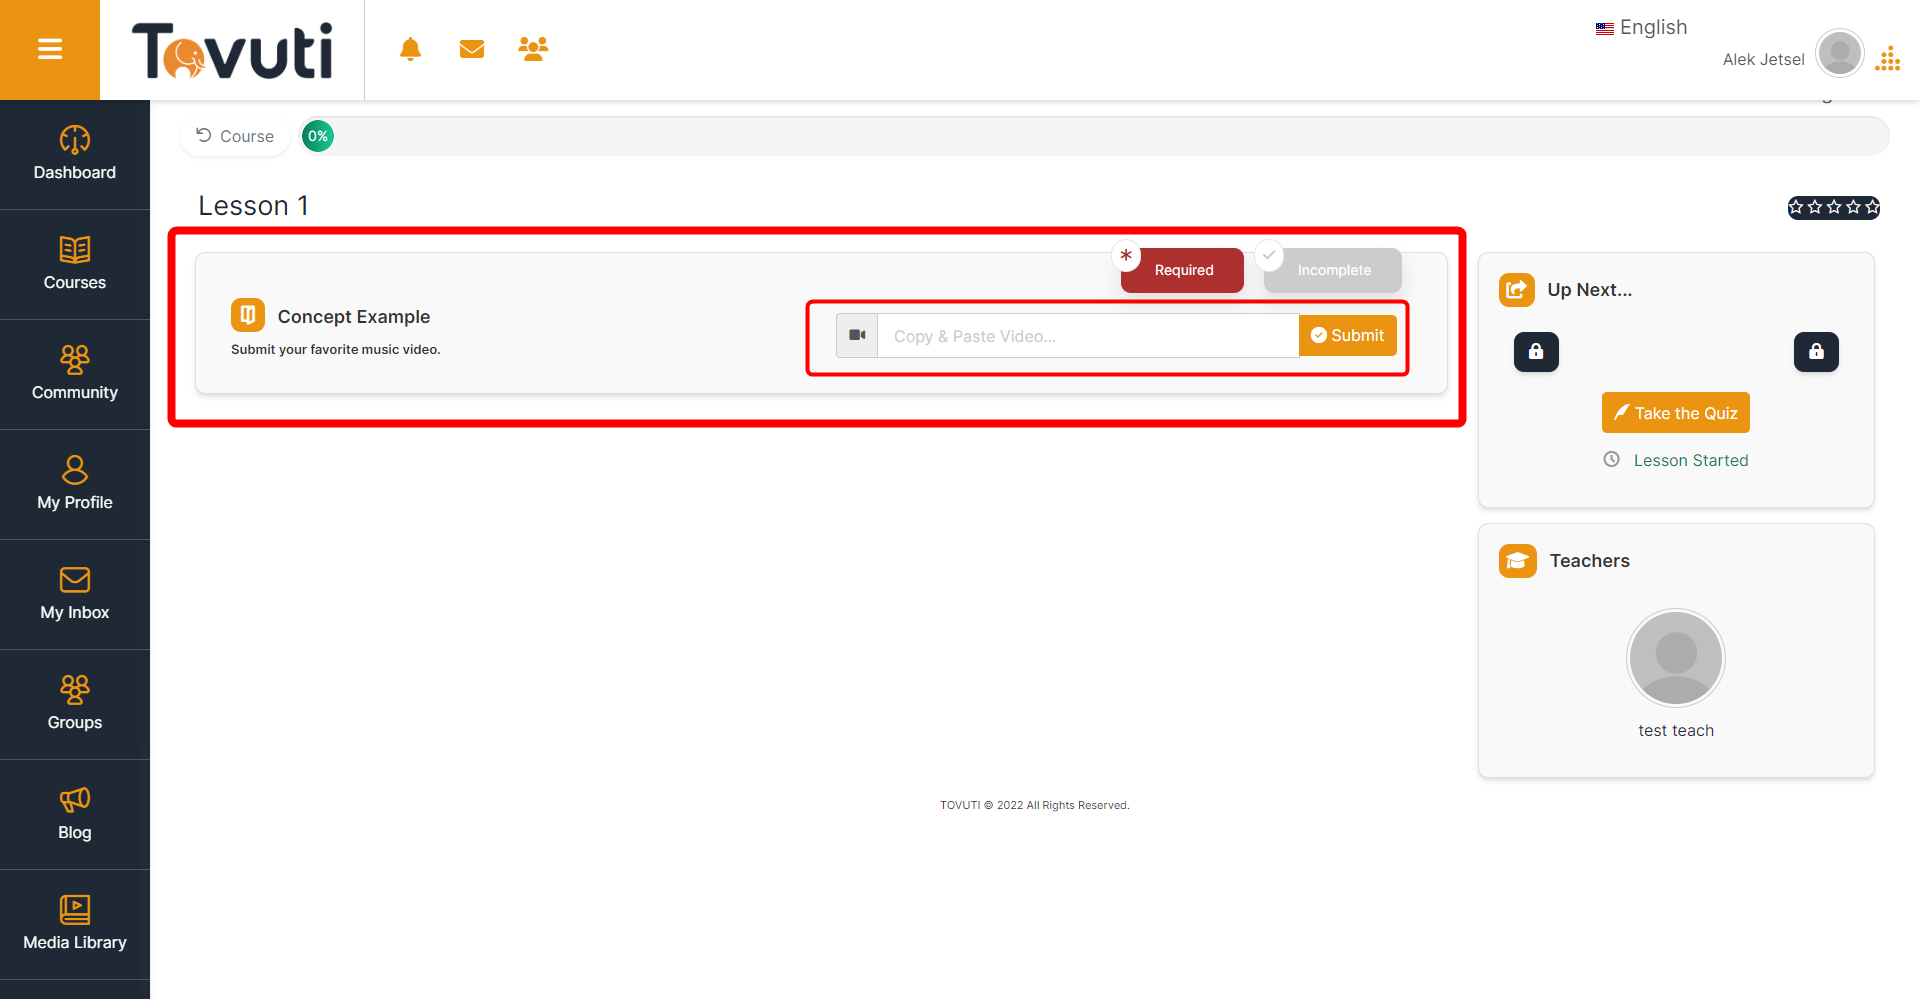Open the English language selector
The height and width of the screenshot is (999, 1920).
[1641, 28]
